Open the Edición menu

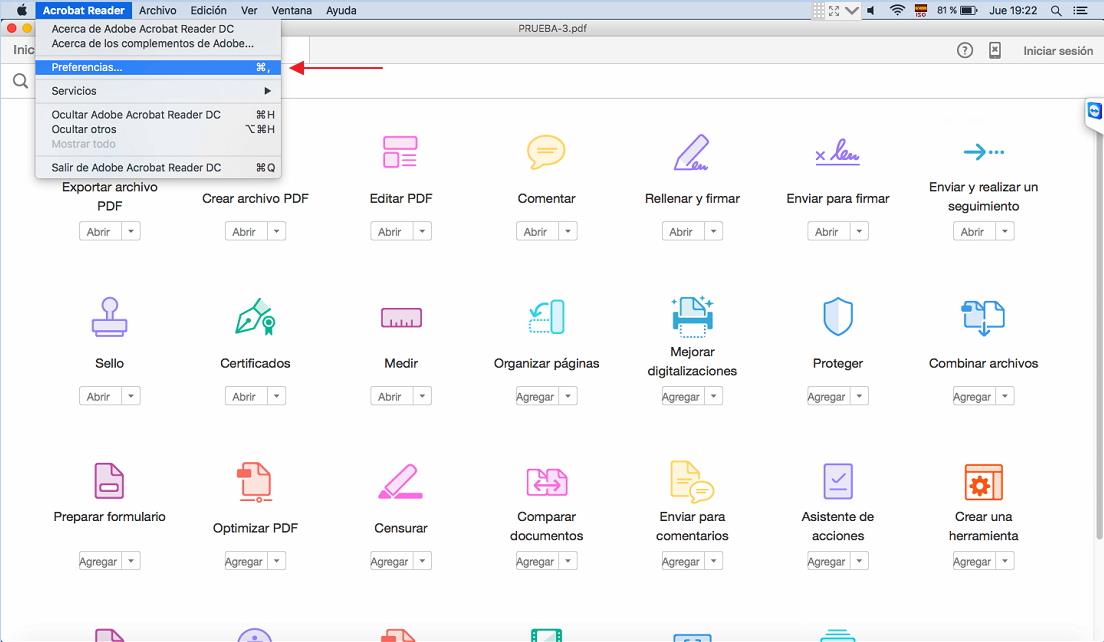(208, 11)
